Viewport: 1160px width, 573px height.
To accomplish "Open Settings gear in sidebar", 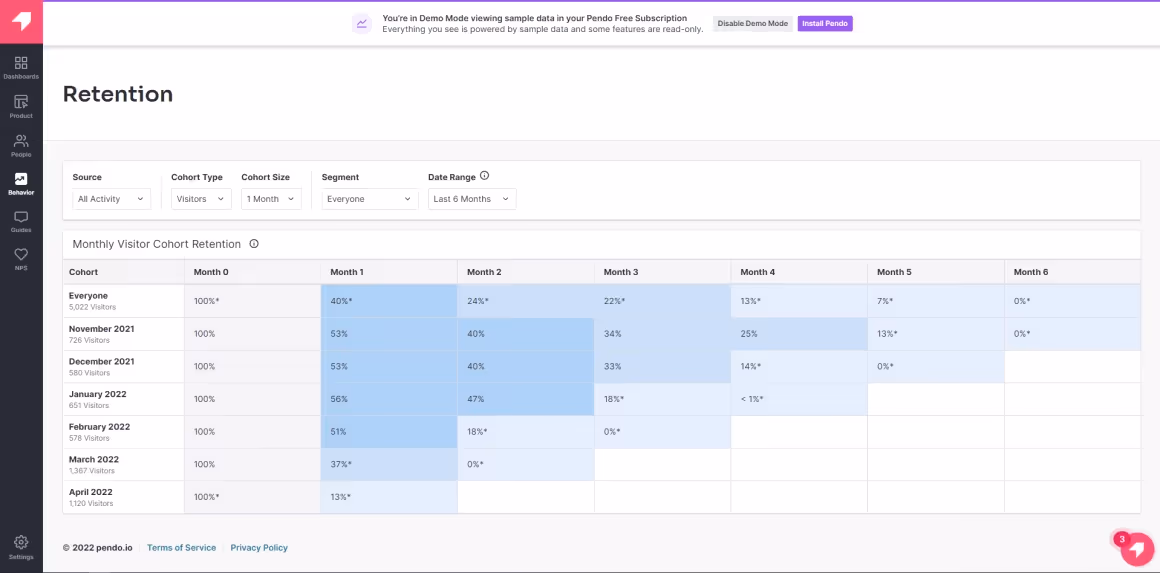I will tap(21, 542).
